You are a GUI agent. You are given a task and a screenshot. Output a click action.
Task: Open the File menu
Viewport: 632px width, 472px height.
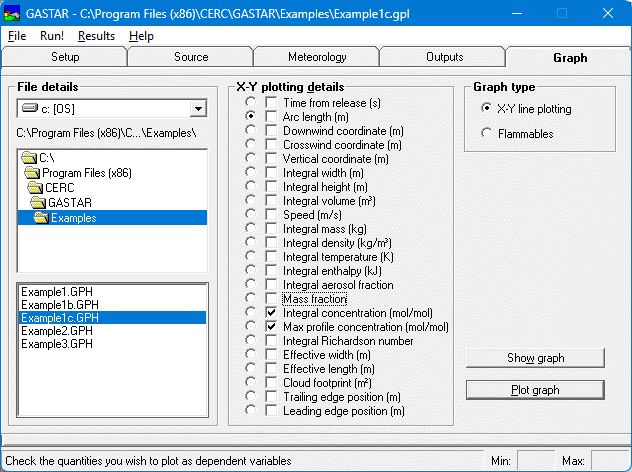click(x=17, y=36)
